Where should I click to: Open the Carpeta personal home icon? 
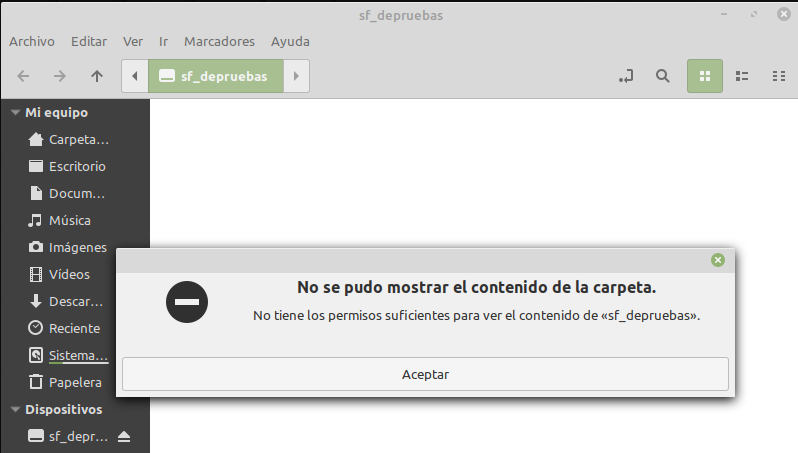tap(36, 139)
